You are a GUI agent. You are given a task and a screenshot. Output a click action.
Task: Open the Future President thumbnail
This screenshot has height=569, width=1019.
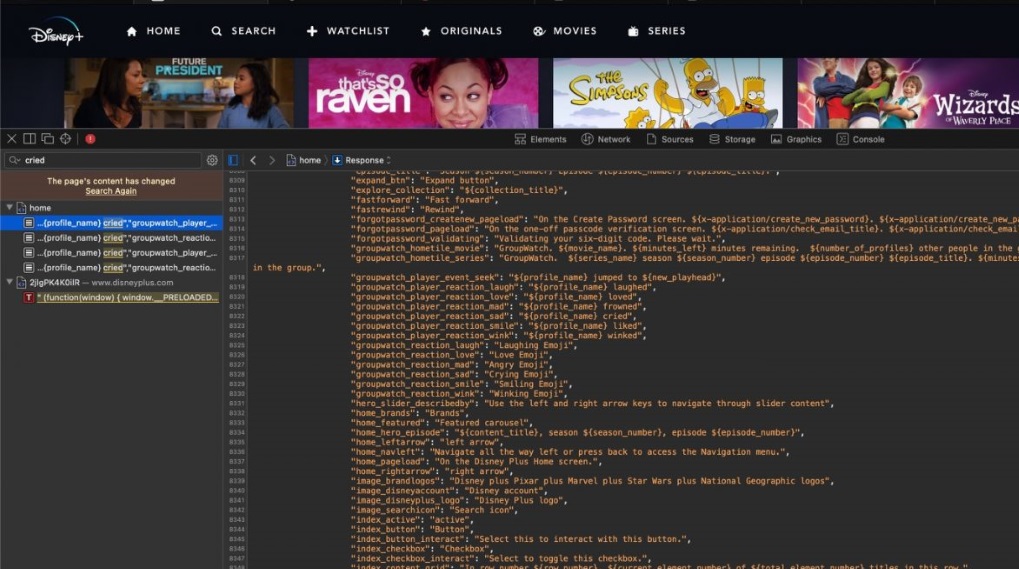coord(179,93)
